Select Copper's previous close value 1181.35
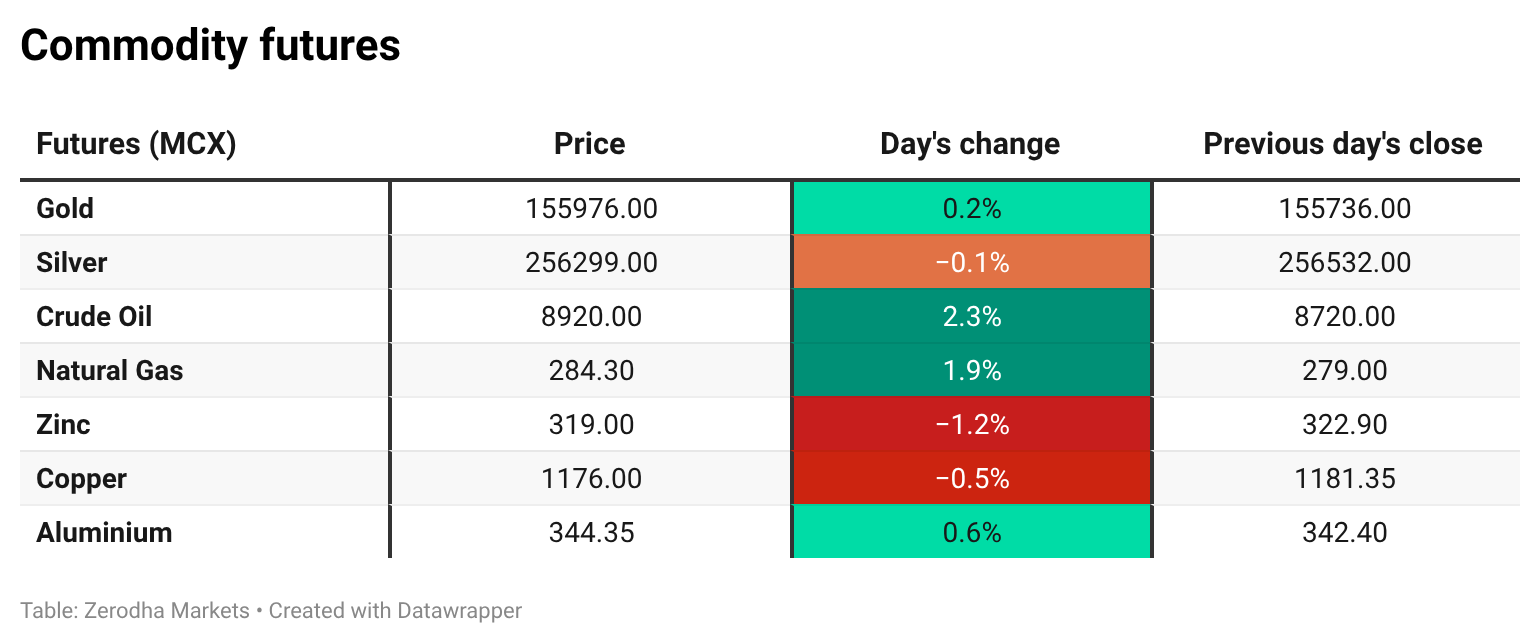This screenshot has width=1540, height=644. (x=1344, y=479)
